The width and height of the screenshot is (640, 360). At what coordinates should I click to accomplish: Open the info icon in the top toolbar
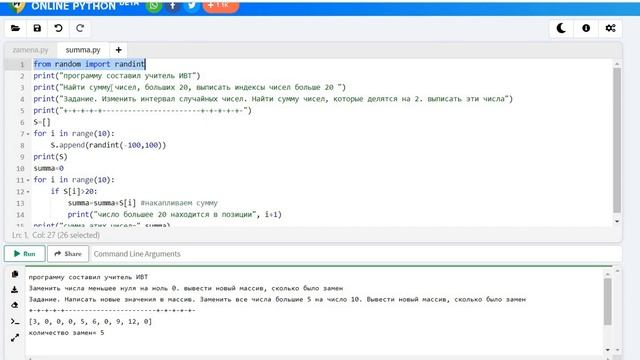[586, 28]
